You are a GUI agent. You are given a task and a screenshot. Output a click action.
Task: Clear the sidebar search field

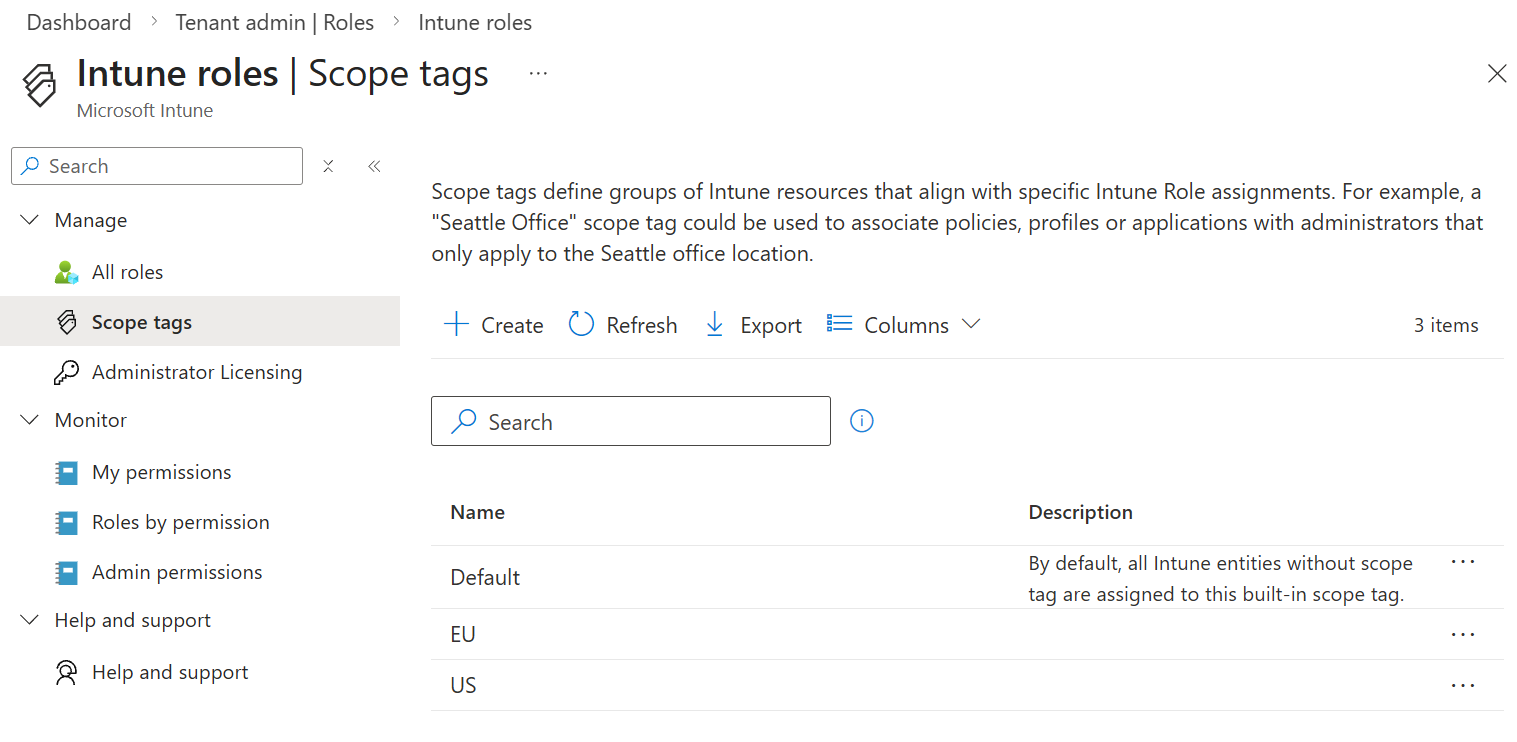coord(328,166)
